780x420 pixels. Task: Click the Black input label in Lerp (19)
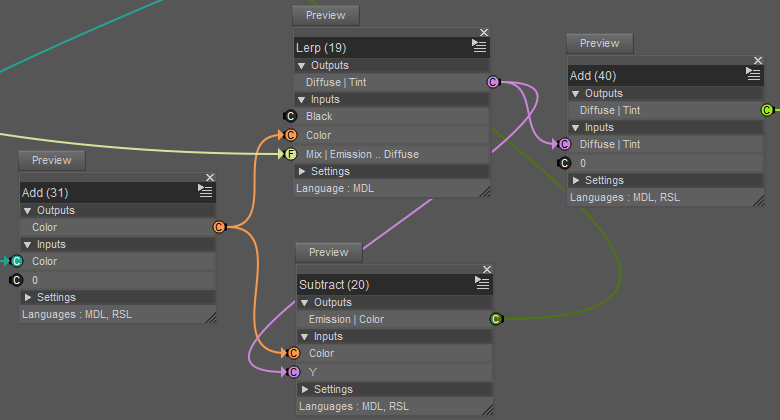319,116
